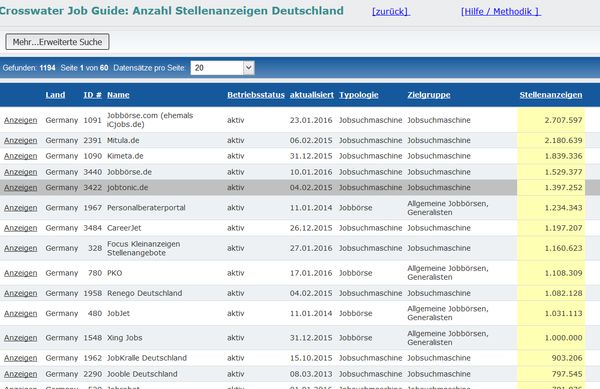This screenshot has width=600, height=389.
Task: Click Anzeigen for Renego Deutschland row
Action: (21, 293)
